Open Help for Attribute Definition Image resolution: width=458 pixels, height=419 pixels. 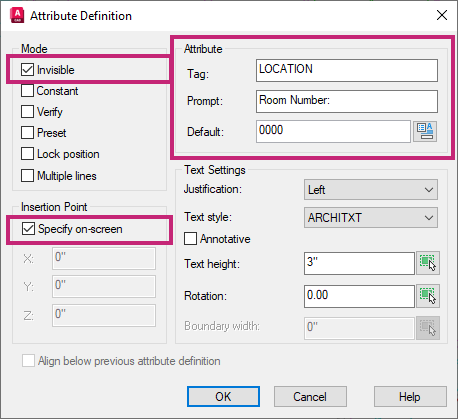pyautogui.click(x=410, y=397)
